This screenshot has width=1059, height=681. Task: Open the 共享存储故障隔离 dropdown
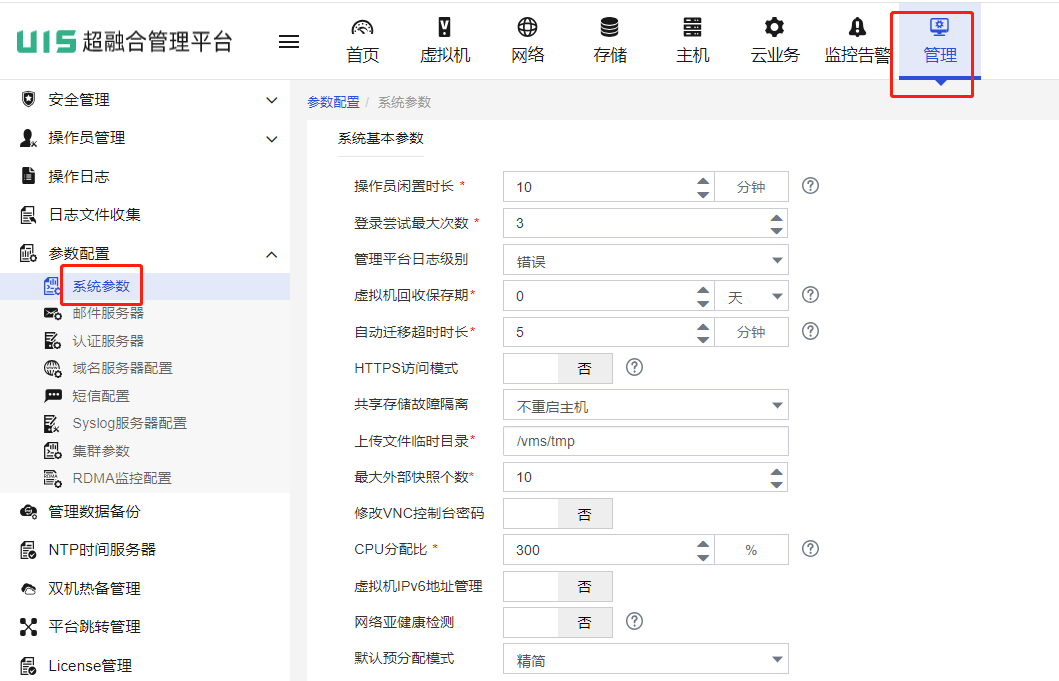645,406
